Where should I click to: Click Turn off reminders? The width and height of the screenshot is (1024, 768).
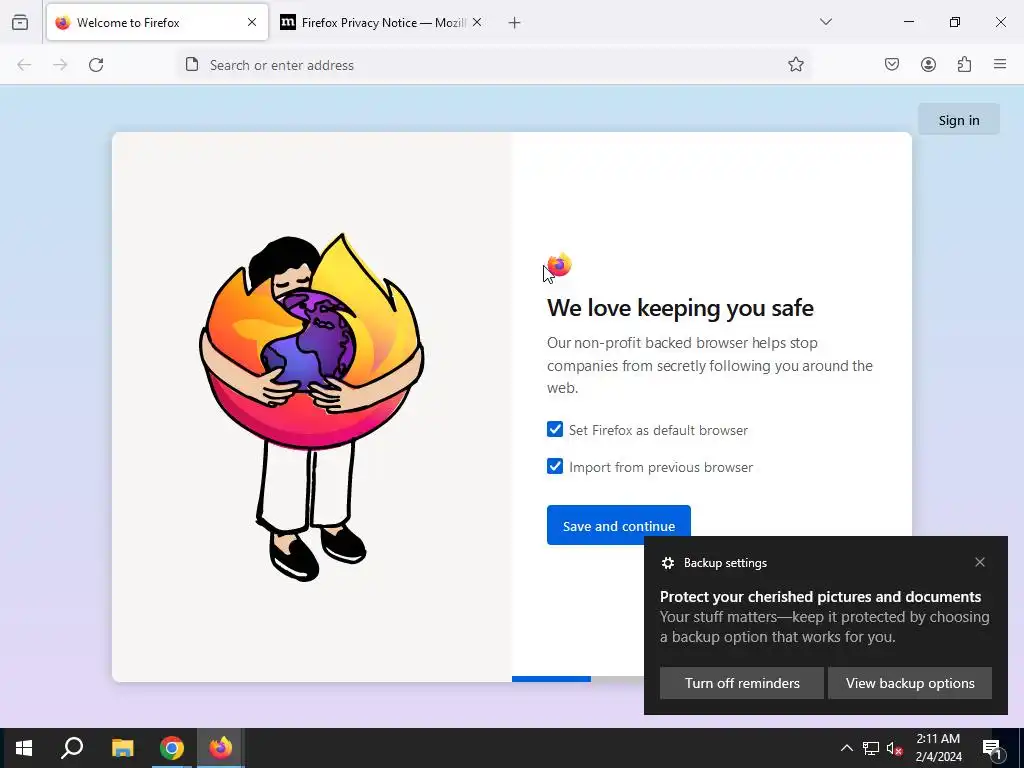click(742, 683)
